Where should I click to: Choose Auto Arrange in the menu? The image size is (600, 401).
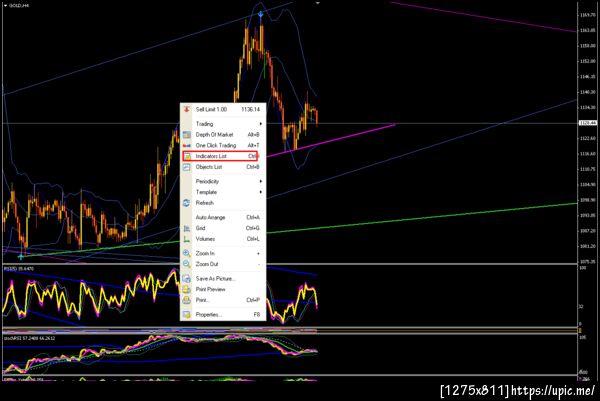coord(223,217)
